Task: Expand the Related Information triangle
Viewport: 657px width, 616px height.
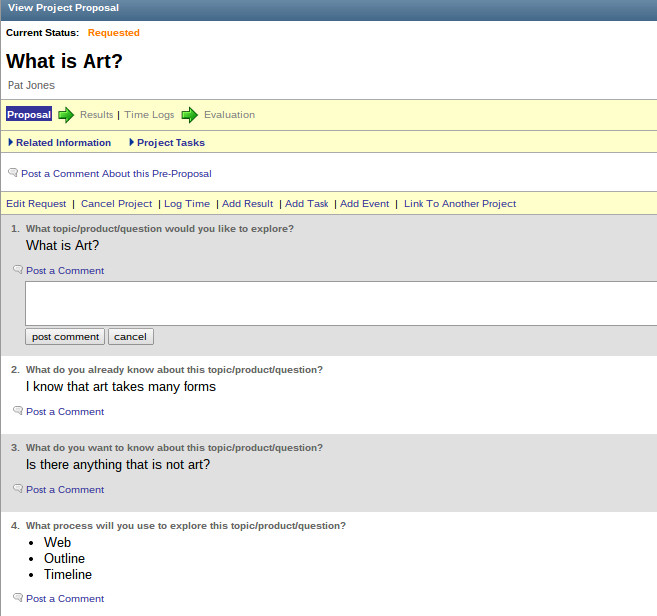Action: click(10, 142)
